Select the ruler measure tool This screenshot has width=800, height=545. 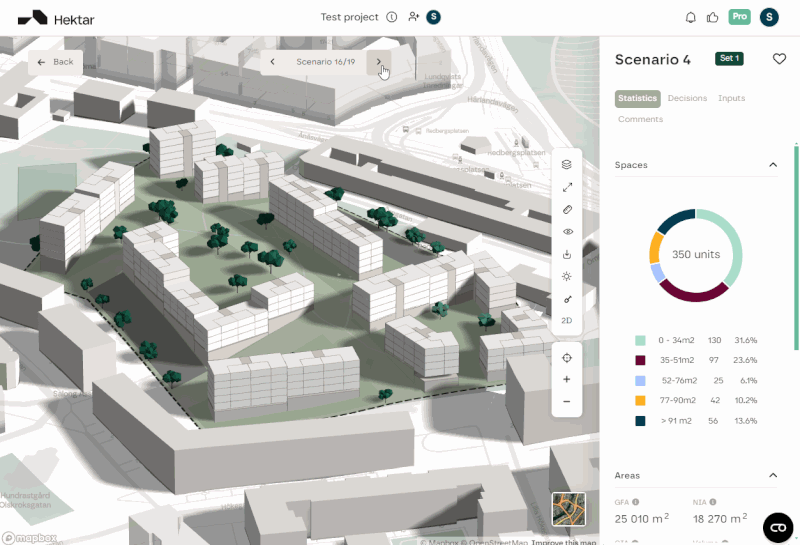pos(567,210)
